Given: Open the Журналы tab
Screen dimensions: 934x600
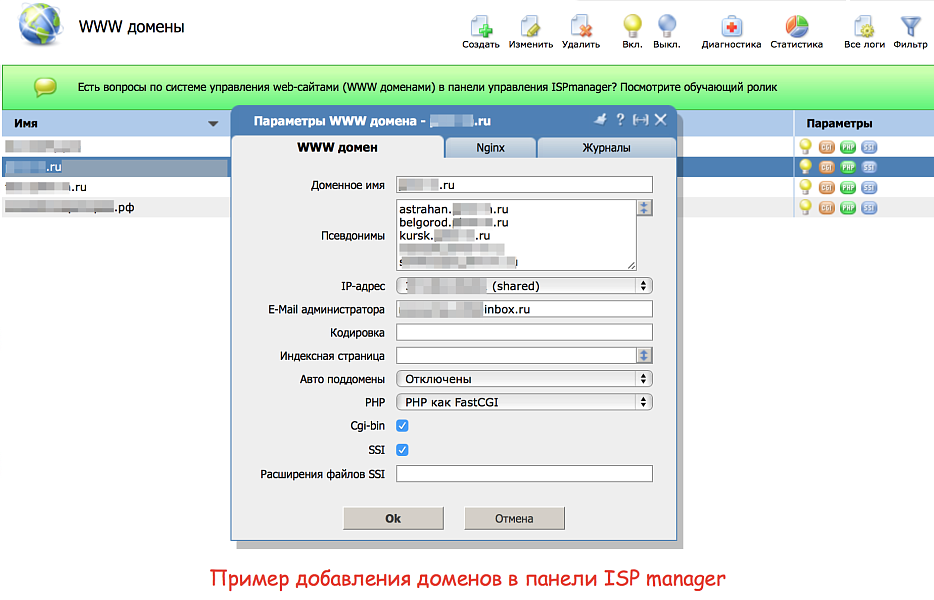Looking at the screenshot, I should (605, 146).
